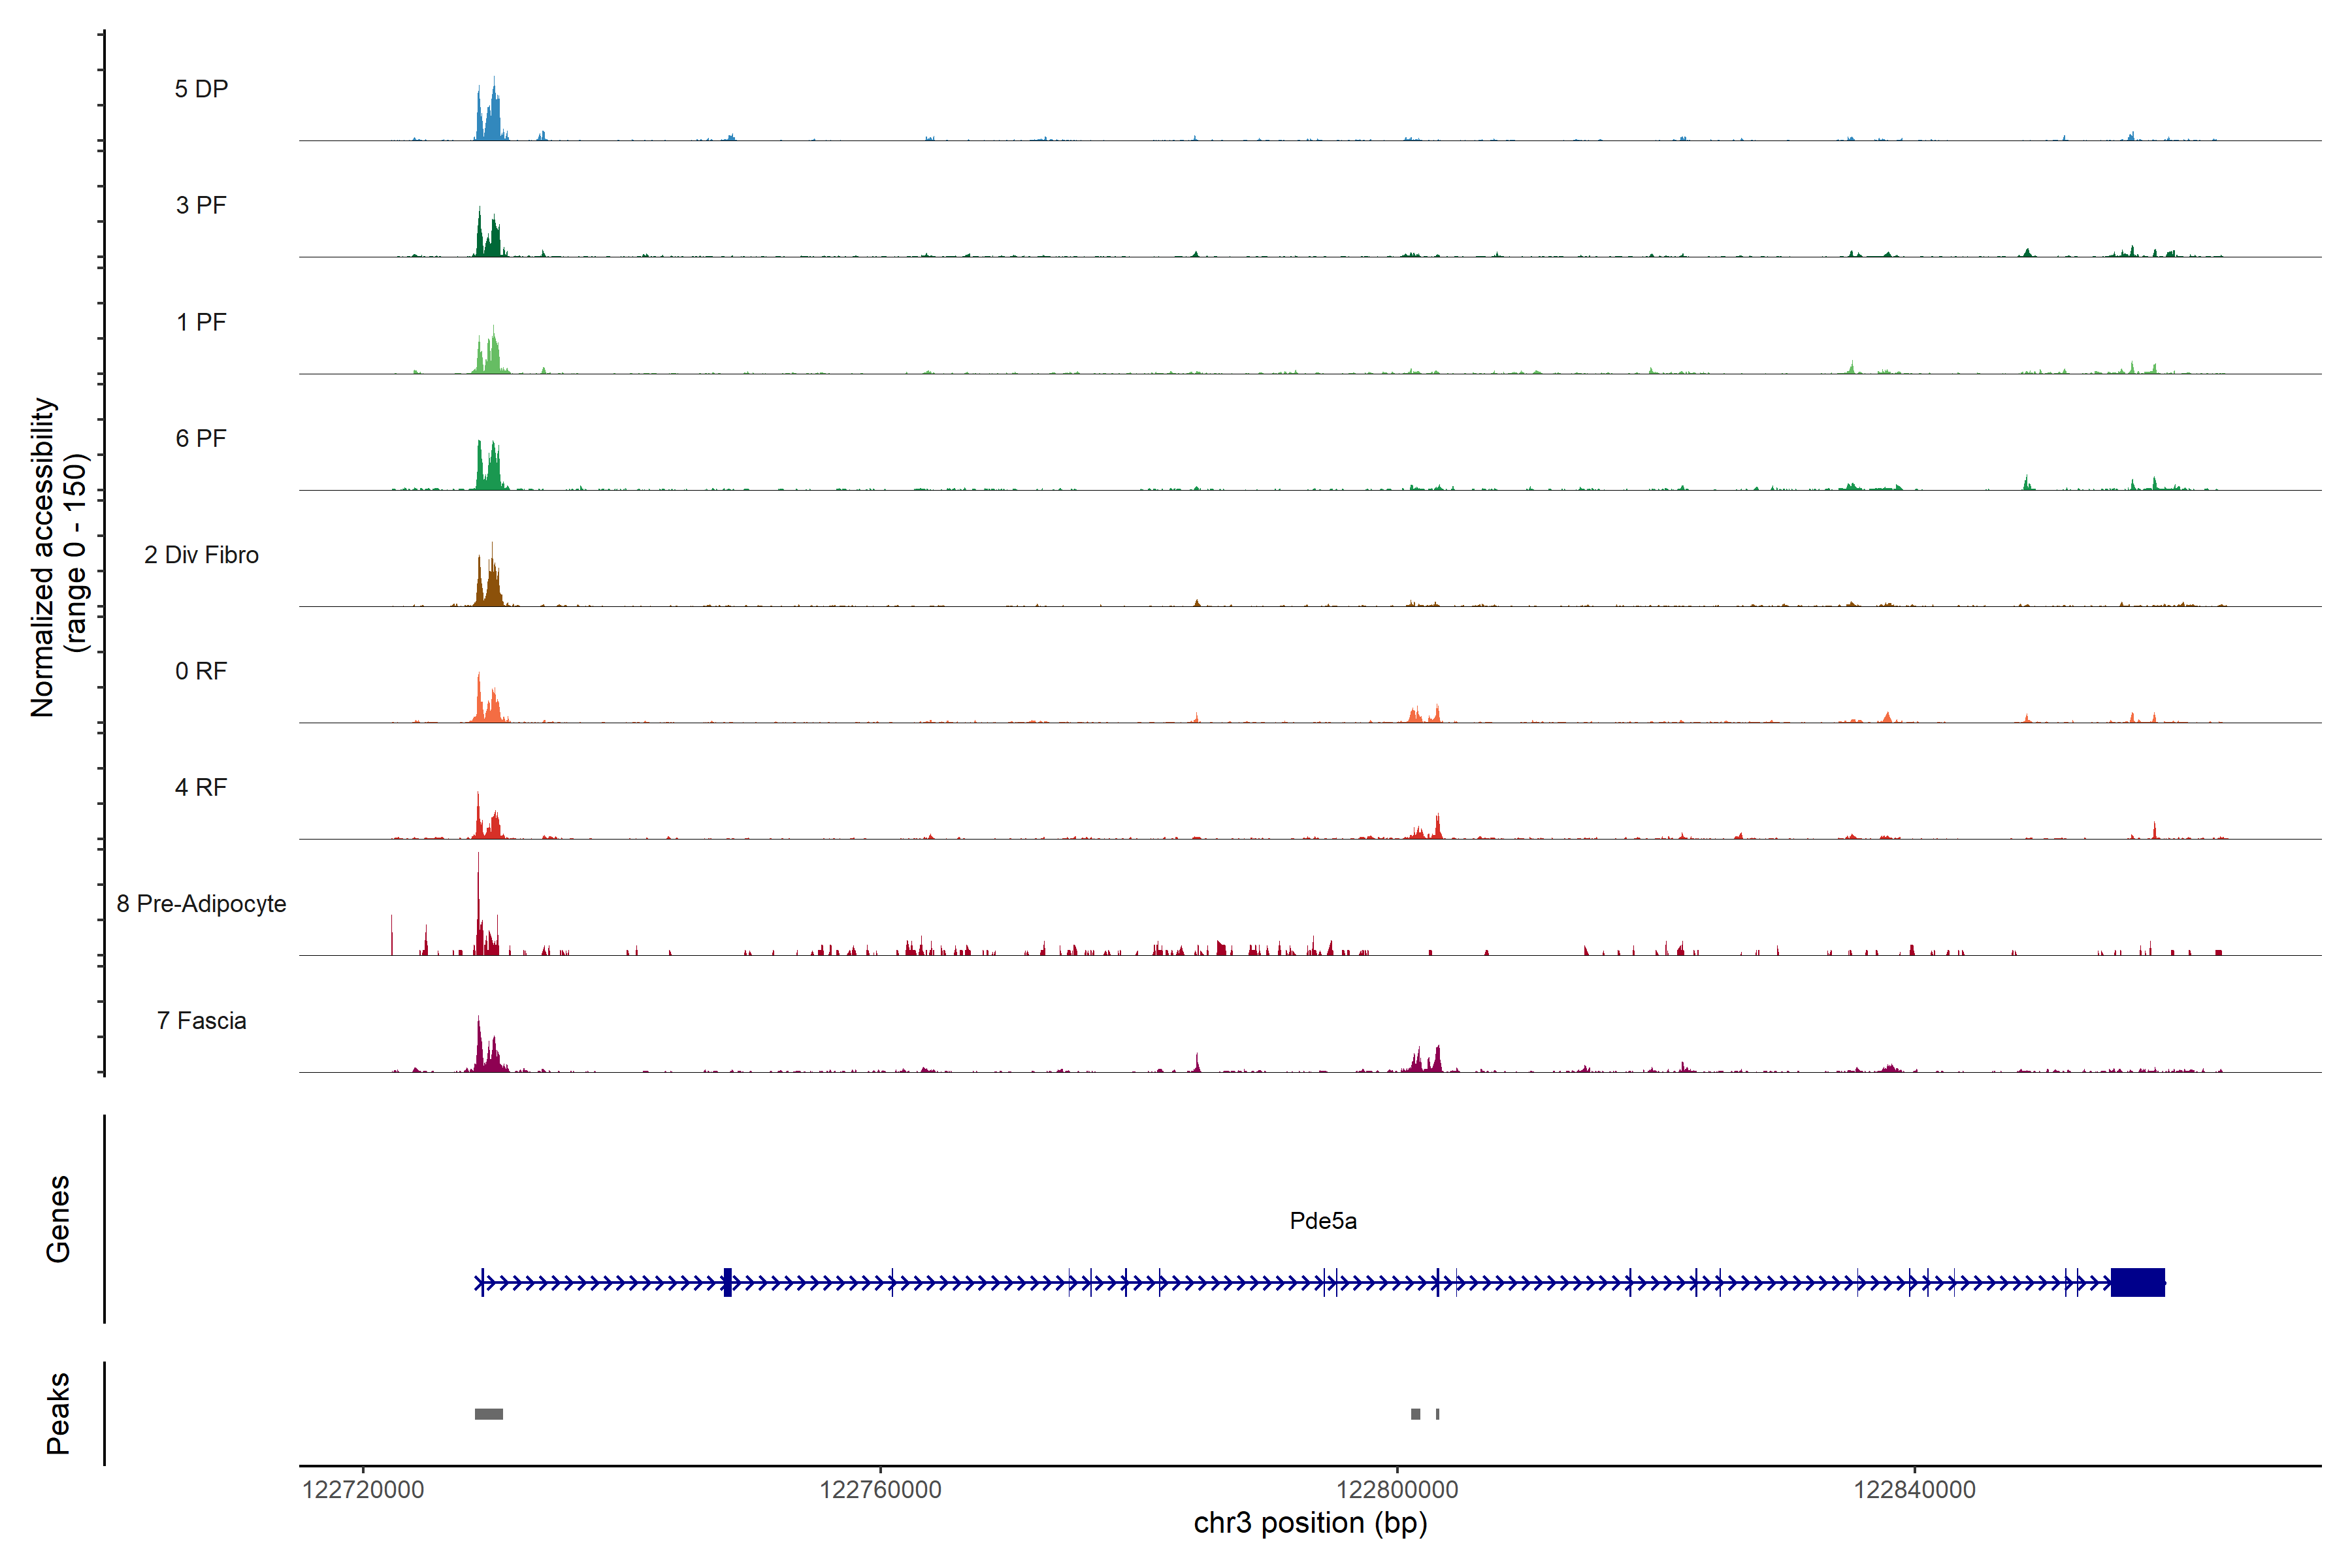Click the large Pde5a last exon block
Screen dimensions: 2352x1568
tap(2137, 1282)
